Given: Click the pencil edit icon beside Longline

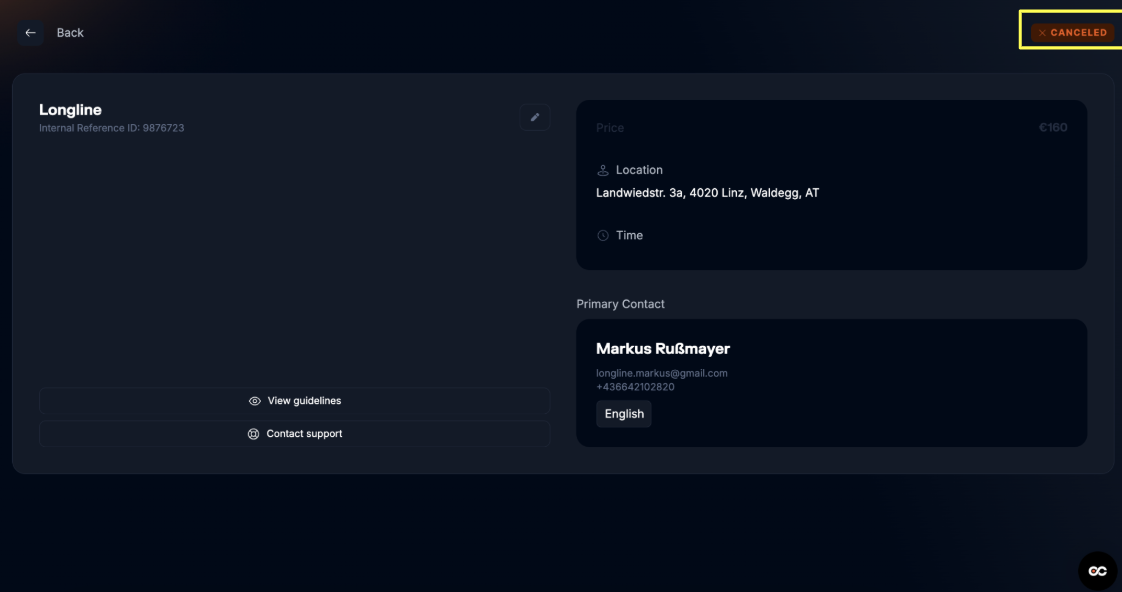Looking at the screenshot, I should point(535,118).
